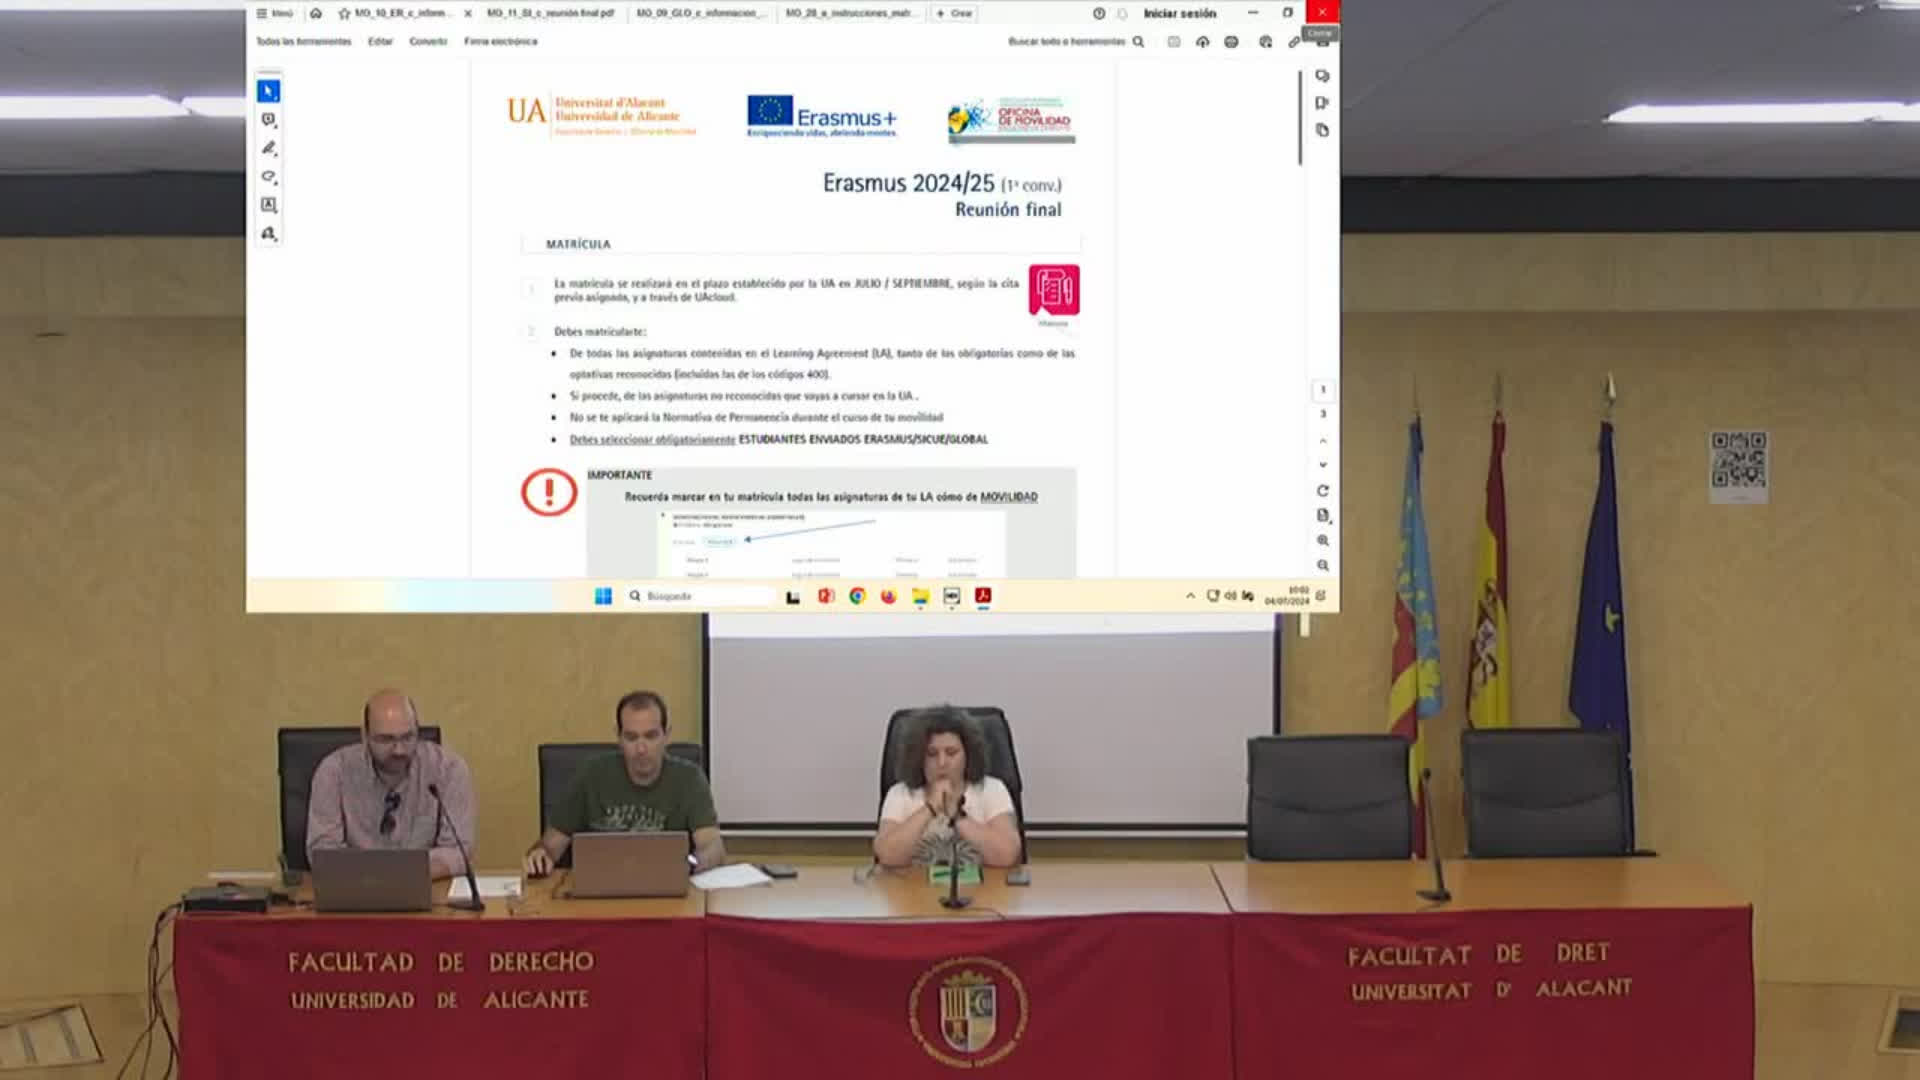The image size is (1920, 1080).
Task: Click the zoom in magnifier icon
Action: pyautogui.click(x=1323, y=540)
